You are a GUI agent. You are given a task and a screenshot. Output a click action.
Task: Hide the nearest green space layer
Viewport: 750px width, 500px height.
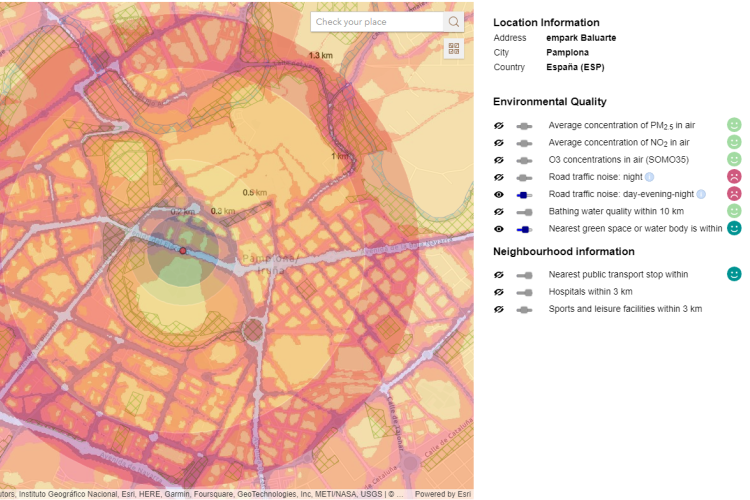point(498,229)
